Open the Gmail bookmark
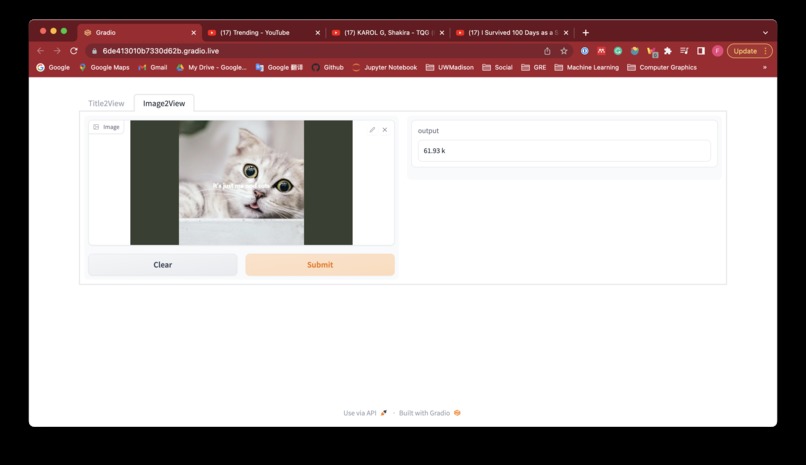 tap(153, 67)
